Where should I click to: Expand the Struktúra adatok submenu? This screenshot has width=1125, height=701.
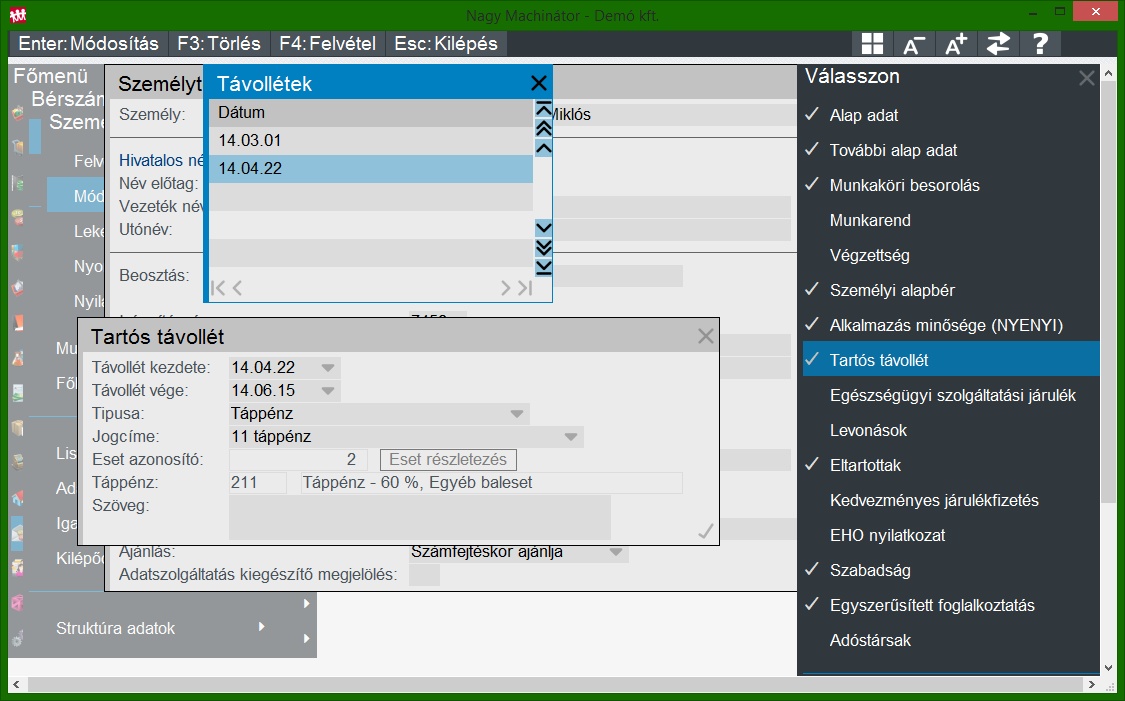click(261, 627)
